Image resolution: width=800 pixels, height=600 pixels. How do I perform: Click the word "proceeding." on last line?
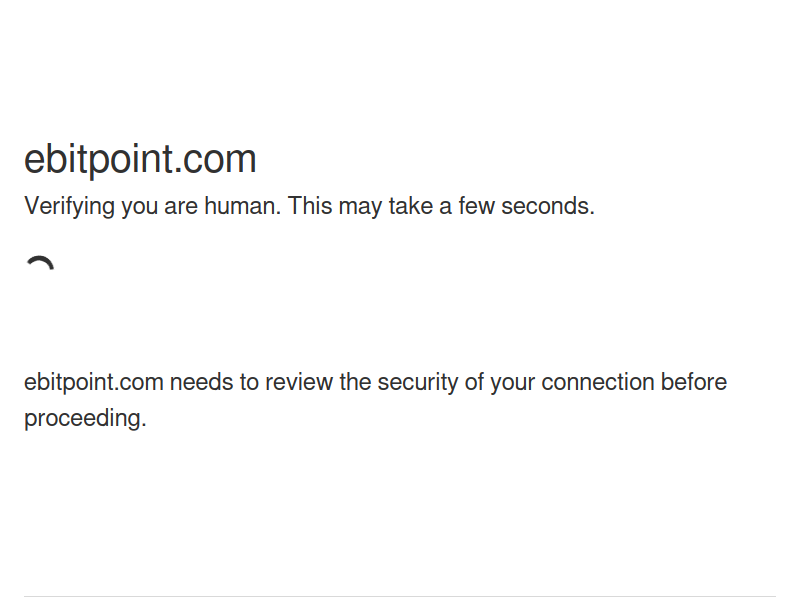pyautogui.click(x=85, y=419)
